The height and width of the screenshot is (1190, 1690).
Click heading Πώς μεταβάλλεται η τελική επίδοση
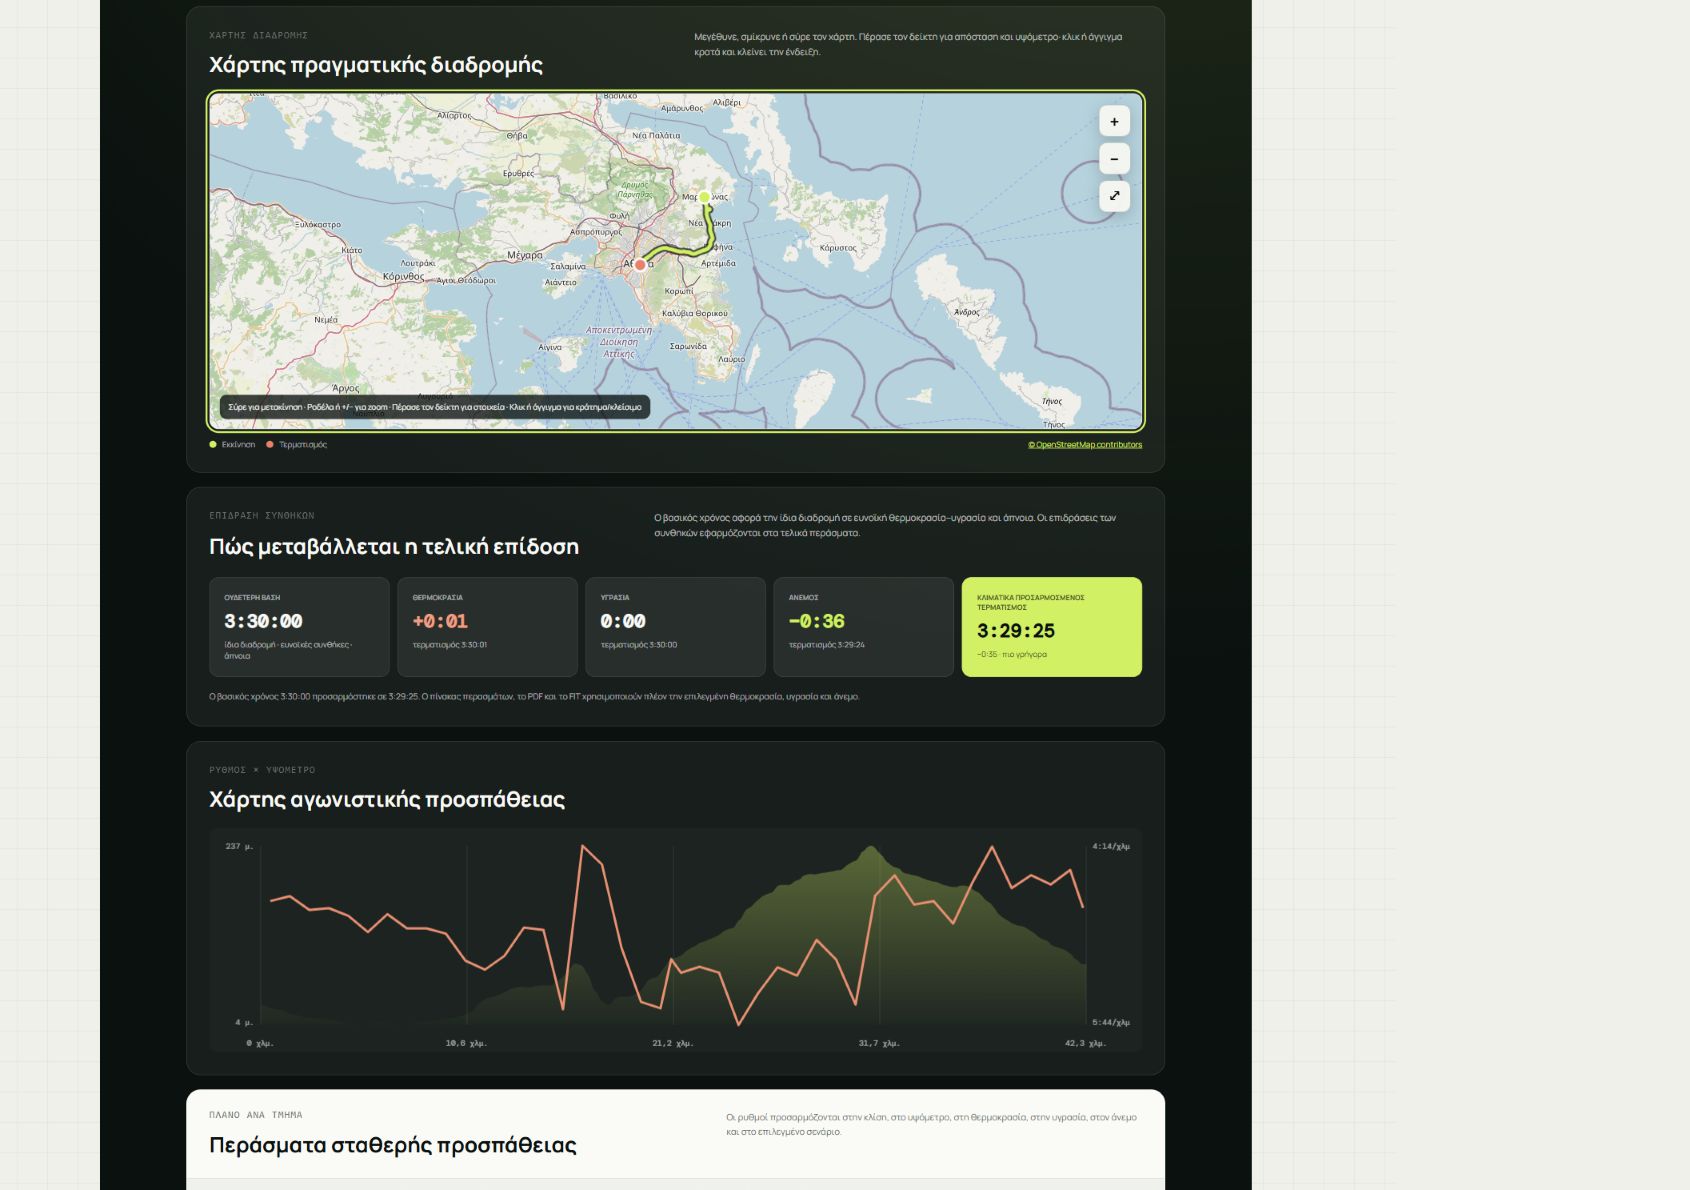click(394, 547)
